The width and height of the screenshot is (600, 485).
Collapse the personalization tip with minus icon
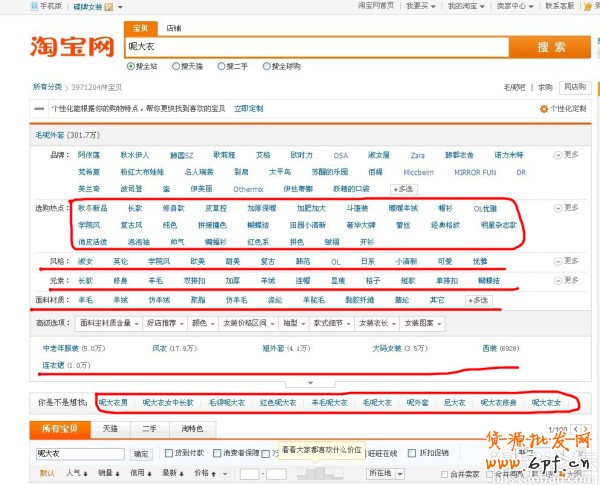[x=38, y=108]
